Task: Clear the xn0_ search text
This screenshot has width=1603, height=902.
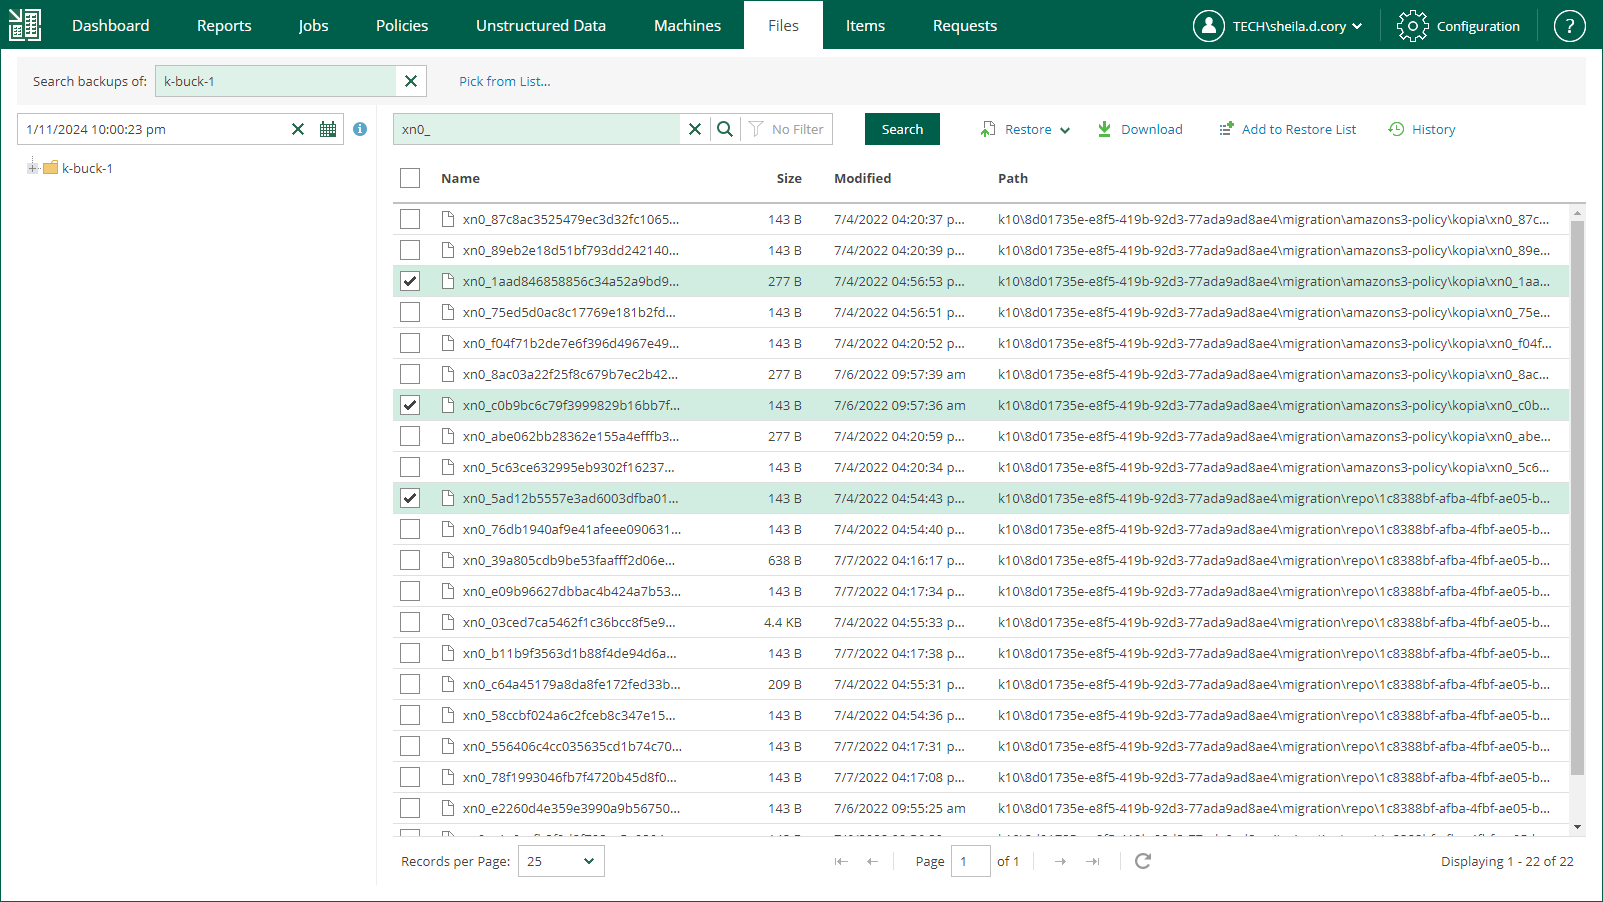Action: coord(695,129)
